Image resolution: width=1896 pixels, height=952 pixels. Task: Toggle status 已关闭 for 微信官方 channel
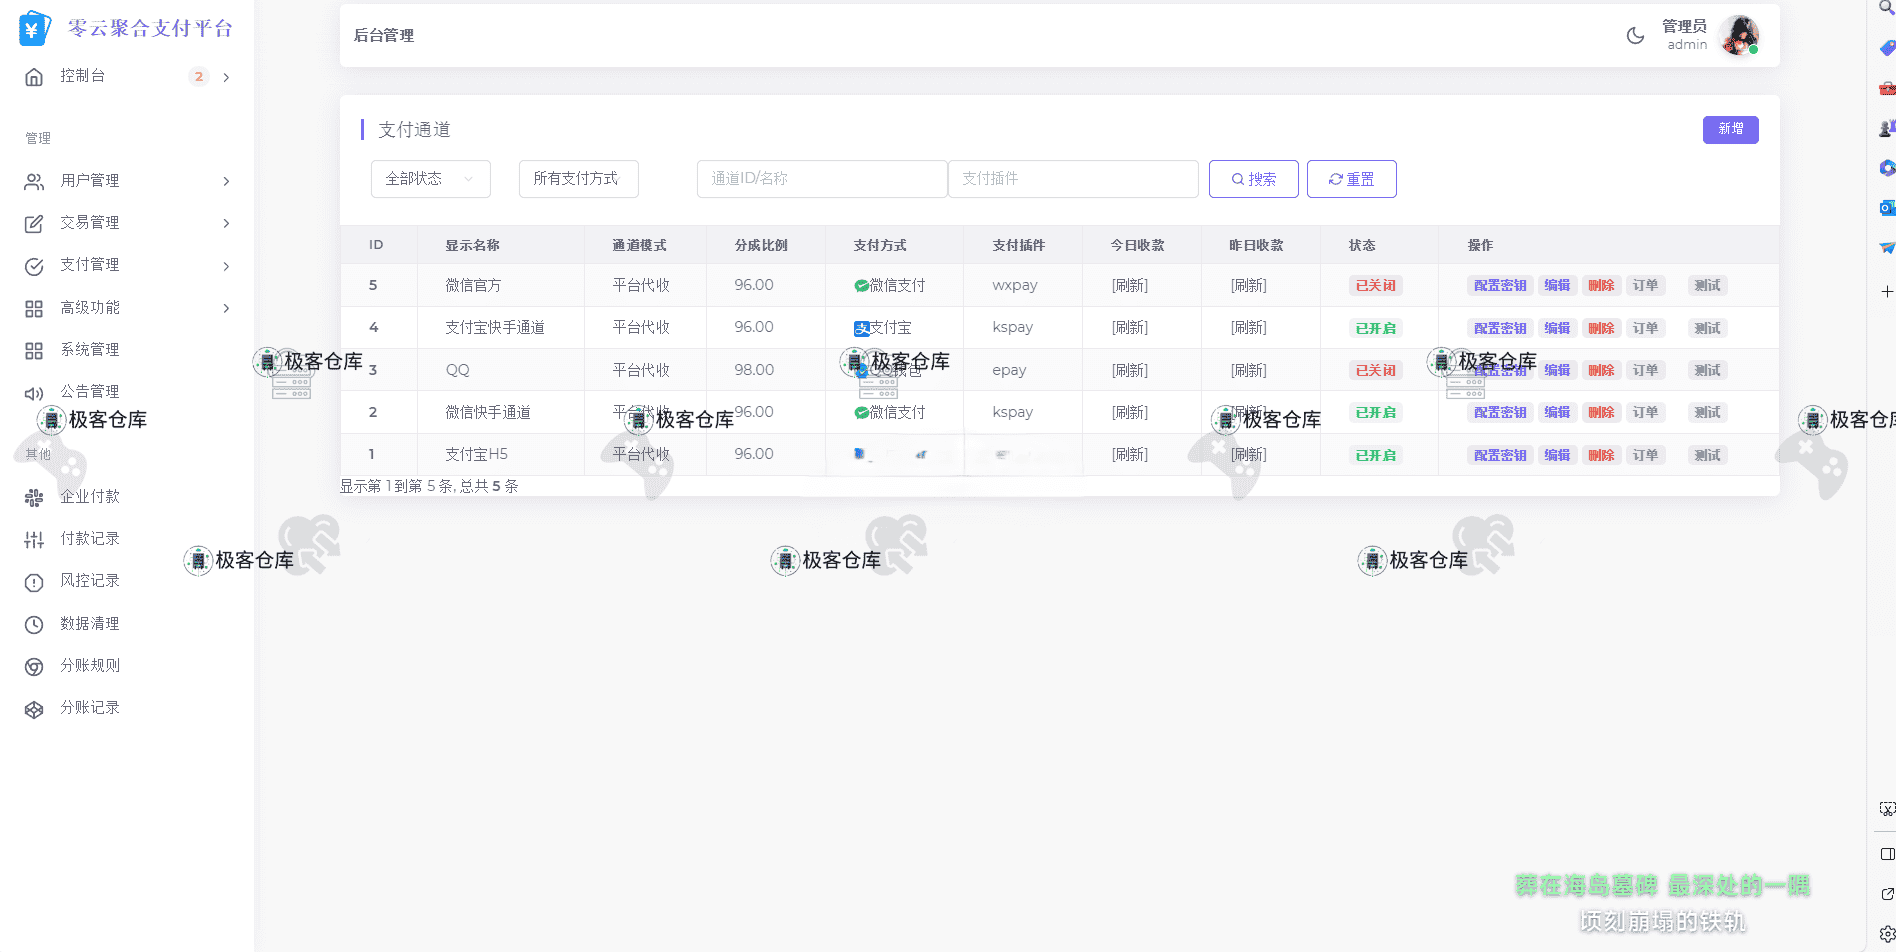pos(1375,286)
